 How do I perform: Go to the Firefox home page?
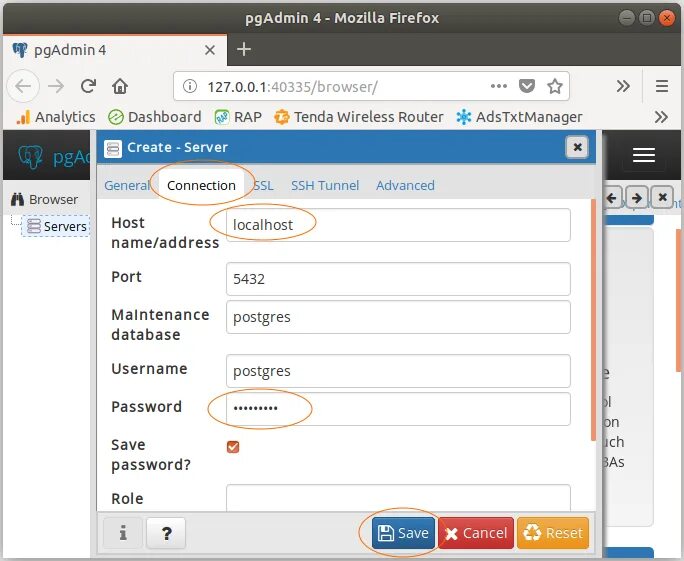click(120, 86)
